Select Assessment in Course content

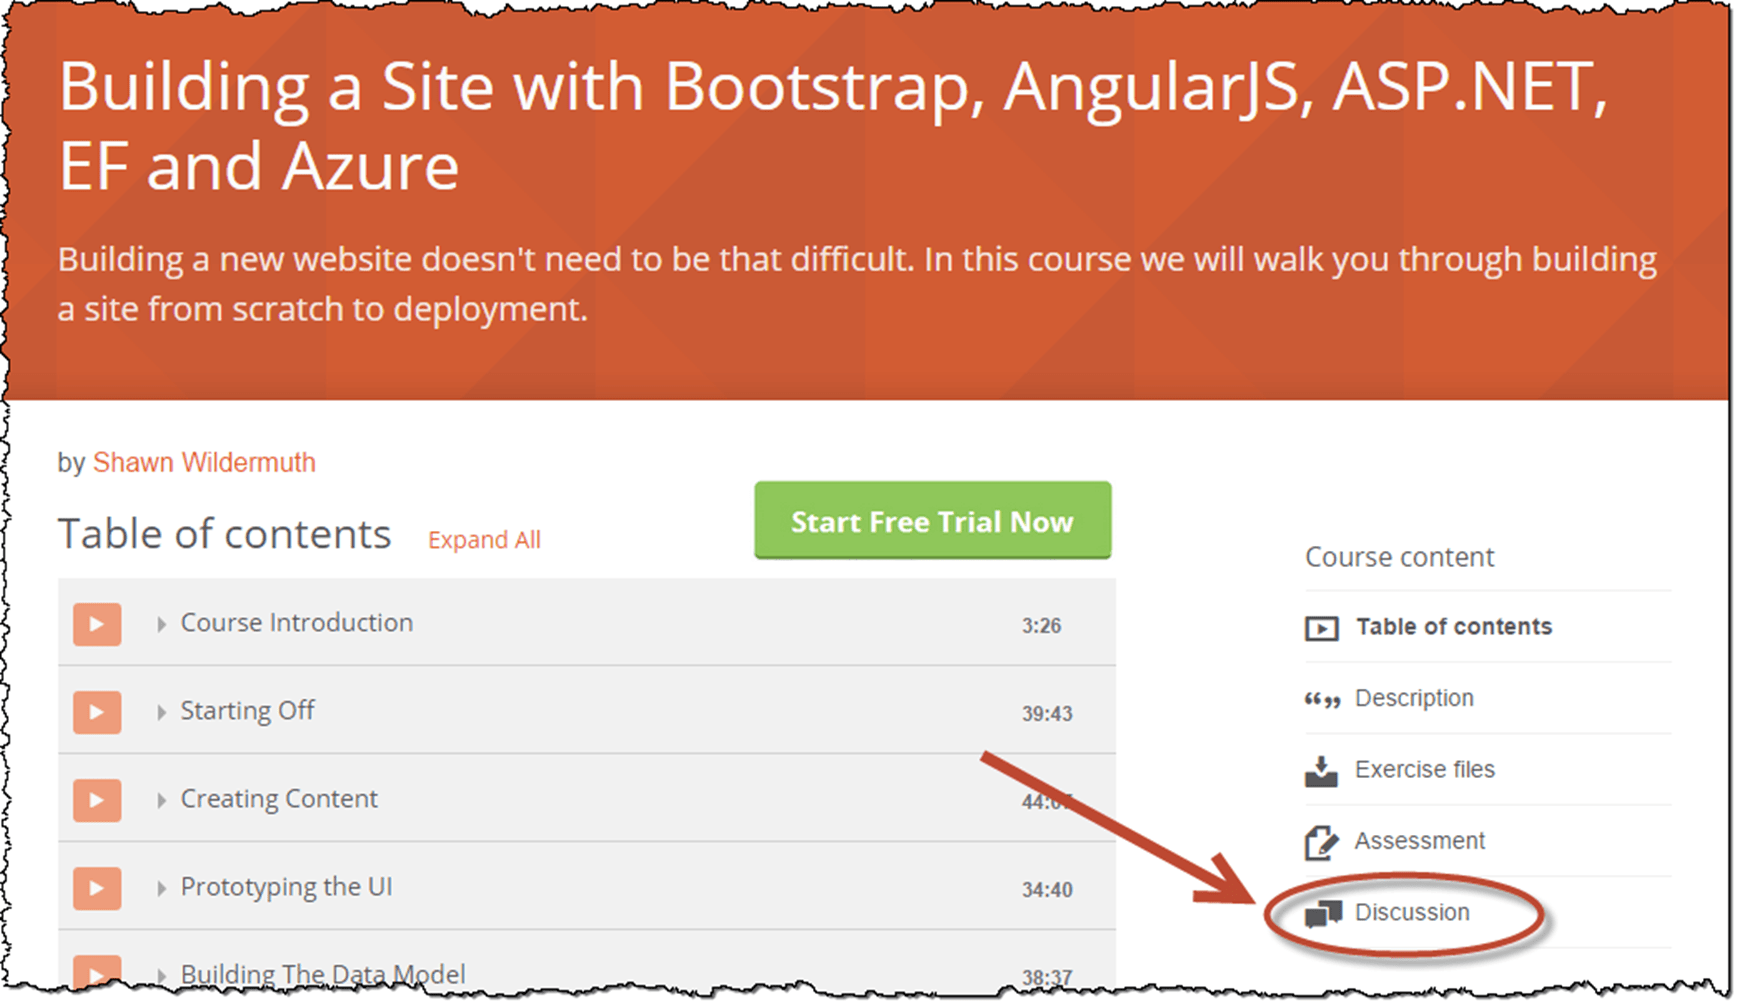tap(1419, 841)
